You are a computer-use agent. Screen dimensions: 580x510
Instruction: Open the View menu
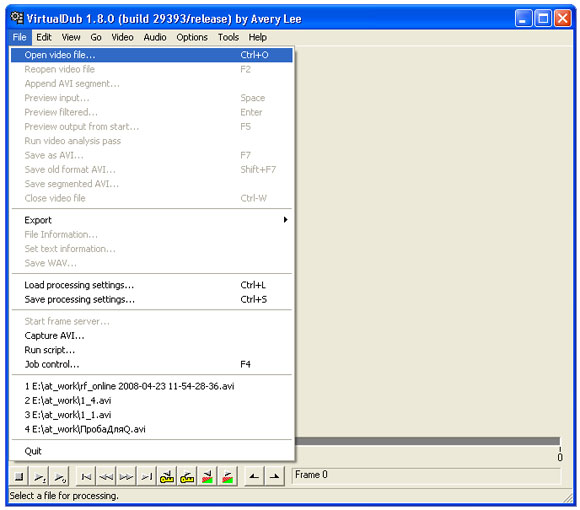[71, 37]
